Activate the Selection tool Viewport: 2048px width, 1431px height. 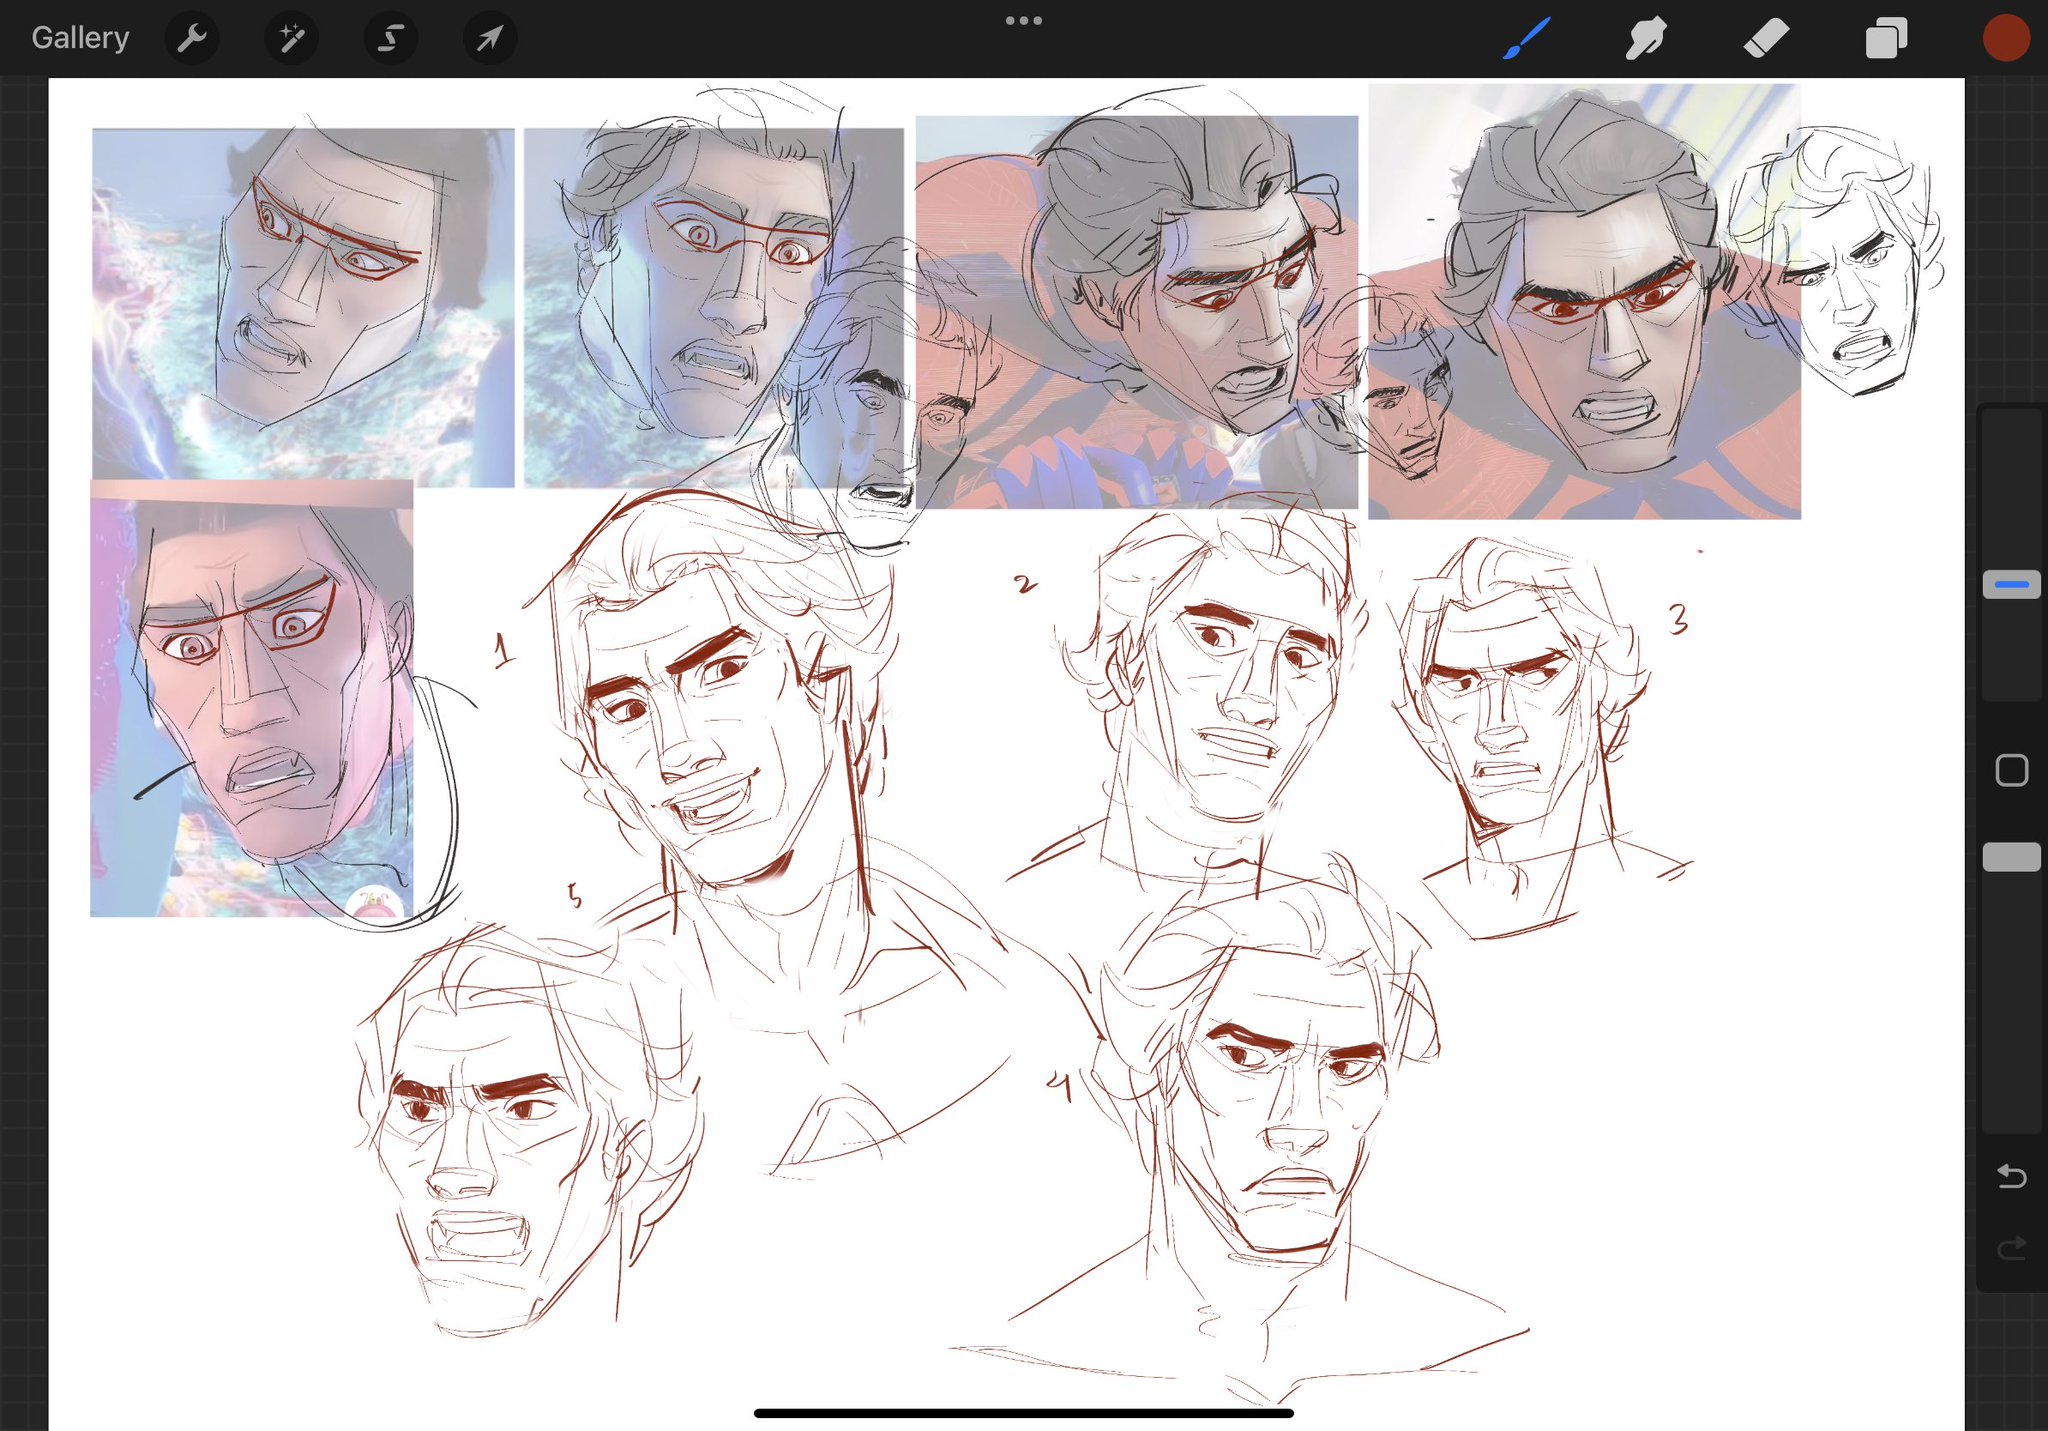pos(390,39)
